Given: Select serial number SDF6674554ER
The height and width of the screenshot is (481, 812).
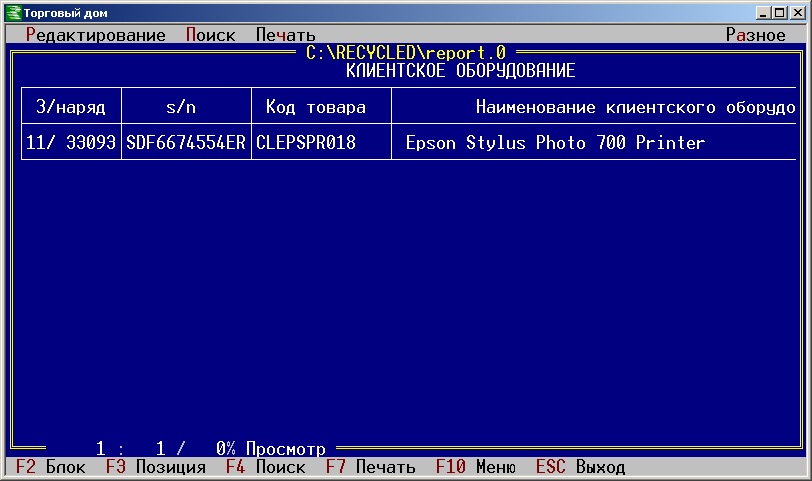Looking at the screenshot, I should [186, 142].
